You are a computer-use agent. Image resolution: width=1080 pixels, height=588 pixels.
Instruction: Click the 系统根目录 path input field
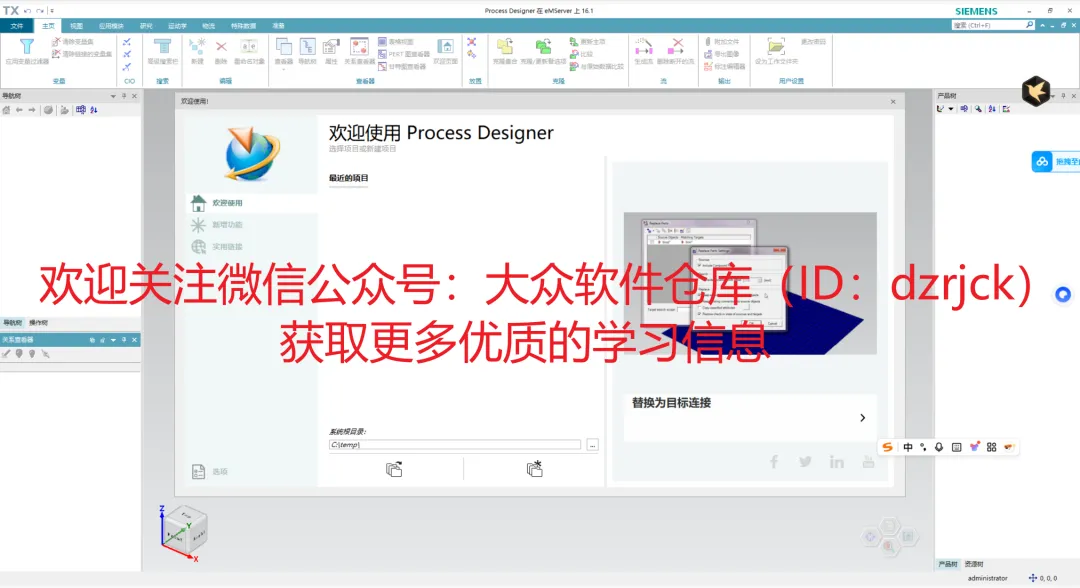[455, 445]
